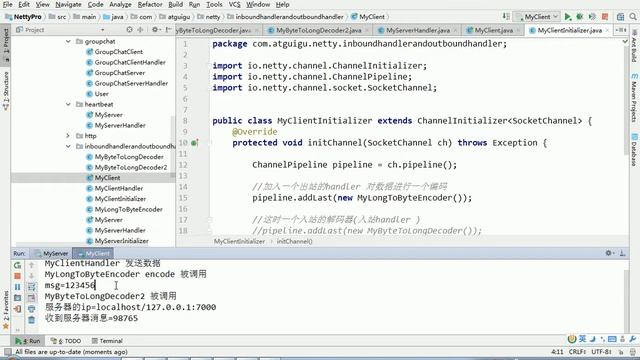The image size is (640, 360).
Task: Open Maven Projects side panel
Action: click(634, 97)
